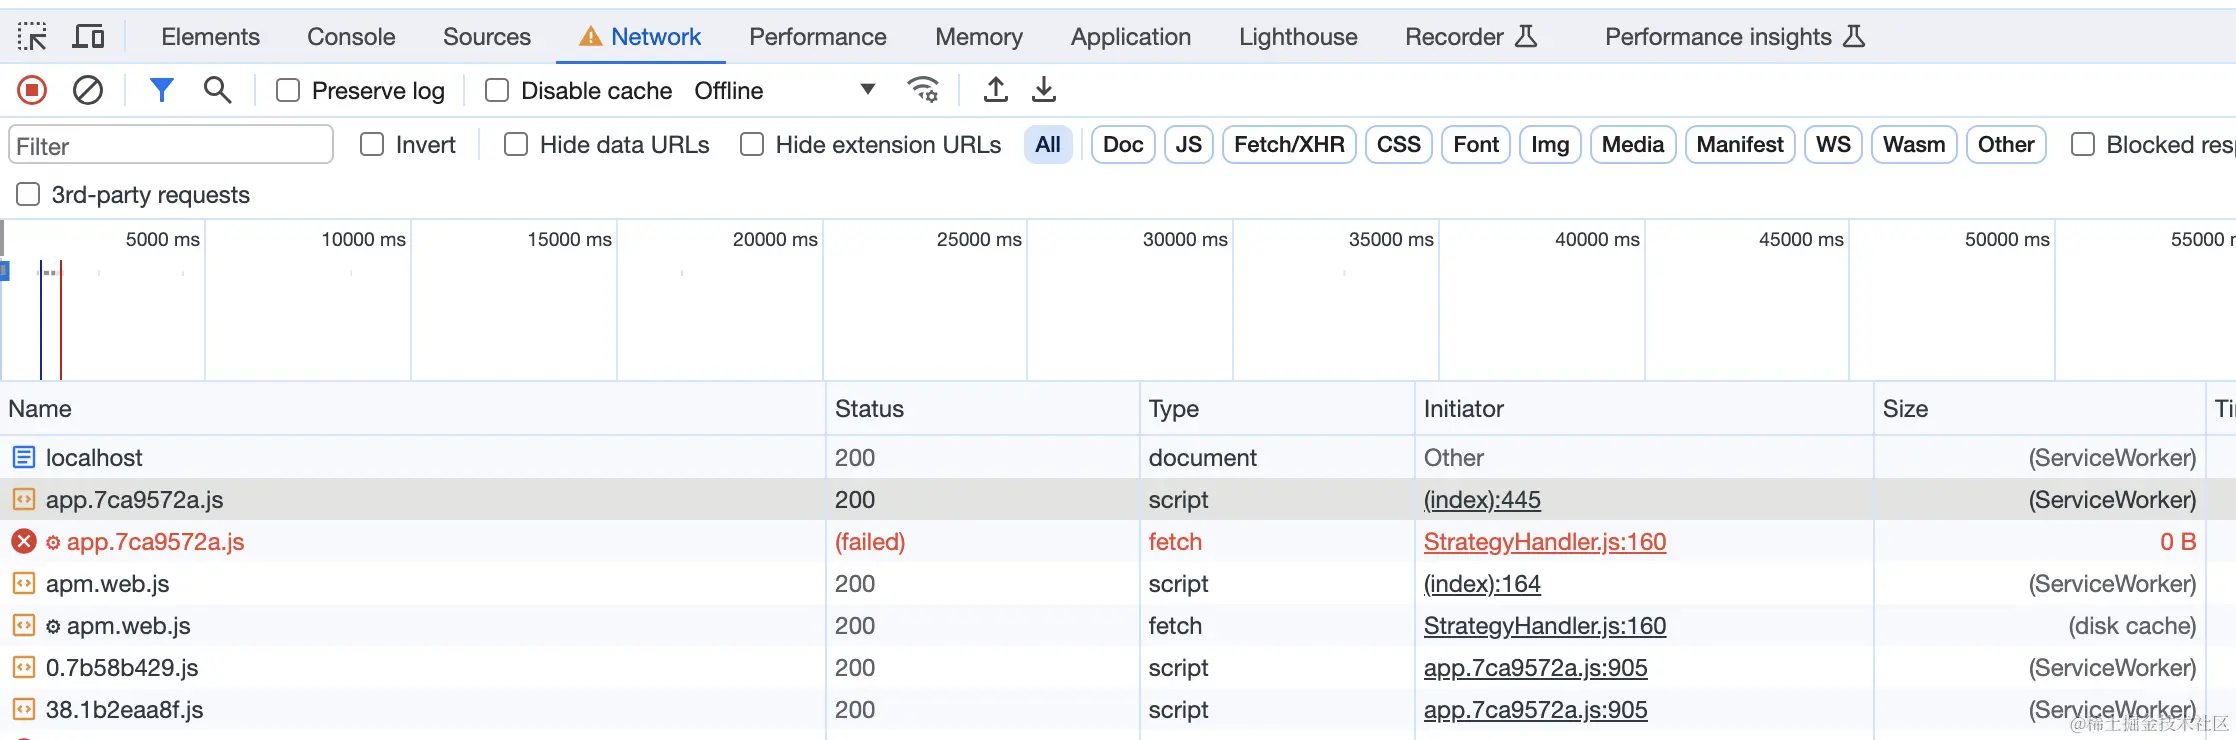
Task: Filter requests by Fetch/XHR
Action: (1289, 145)
